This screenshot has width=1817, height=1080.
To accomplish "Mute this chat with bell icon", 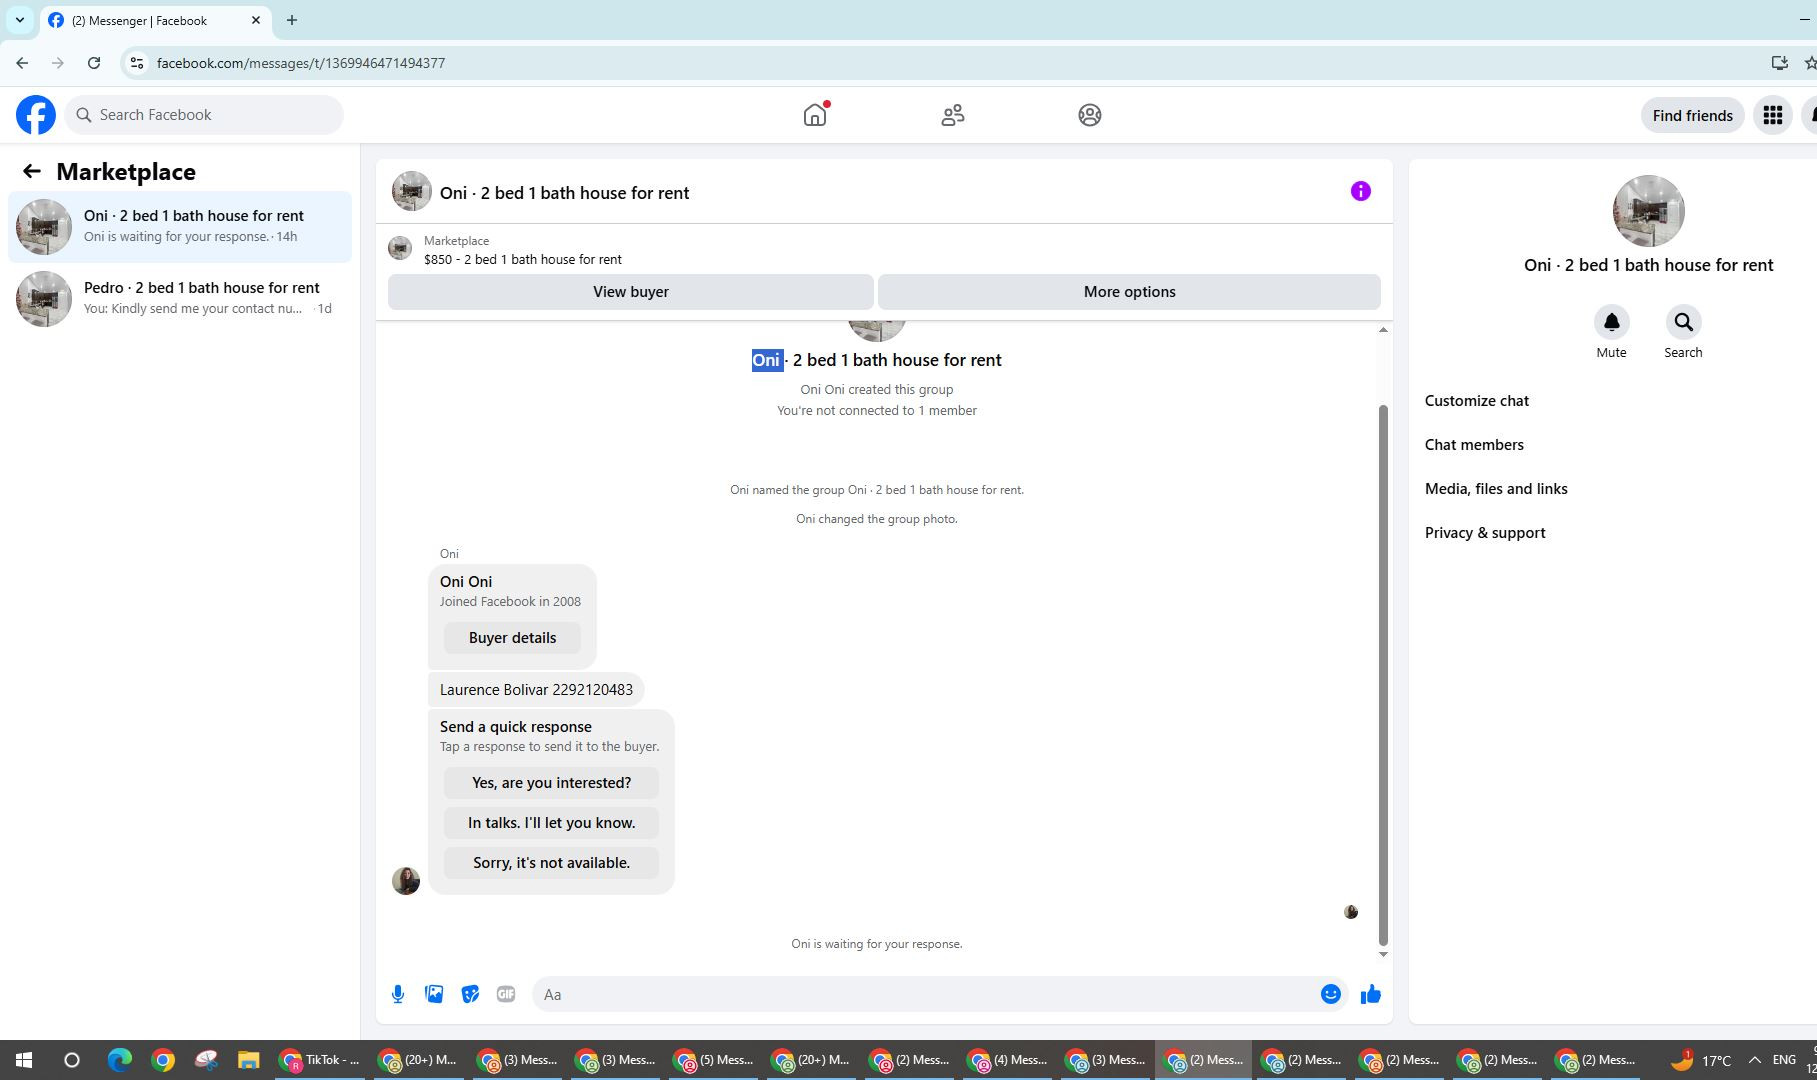I will click(x=1612, y=322).
